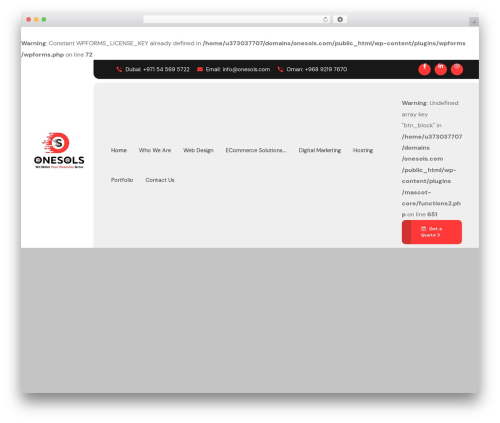
Task: Click the phone icon beside Oman number
Action: (x=280, y=69)
